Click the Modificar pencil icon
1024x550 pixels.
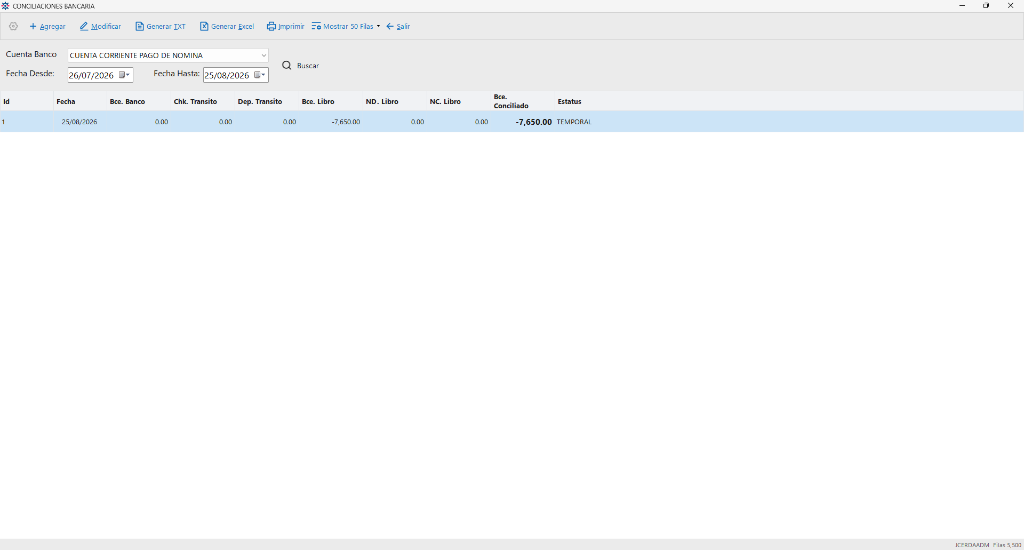84,27
